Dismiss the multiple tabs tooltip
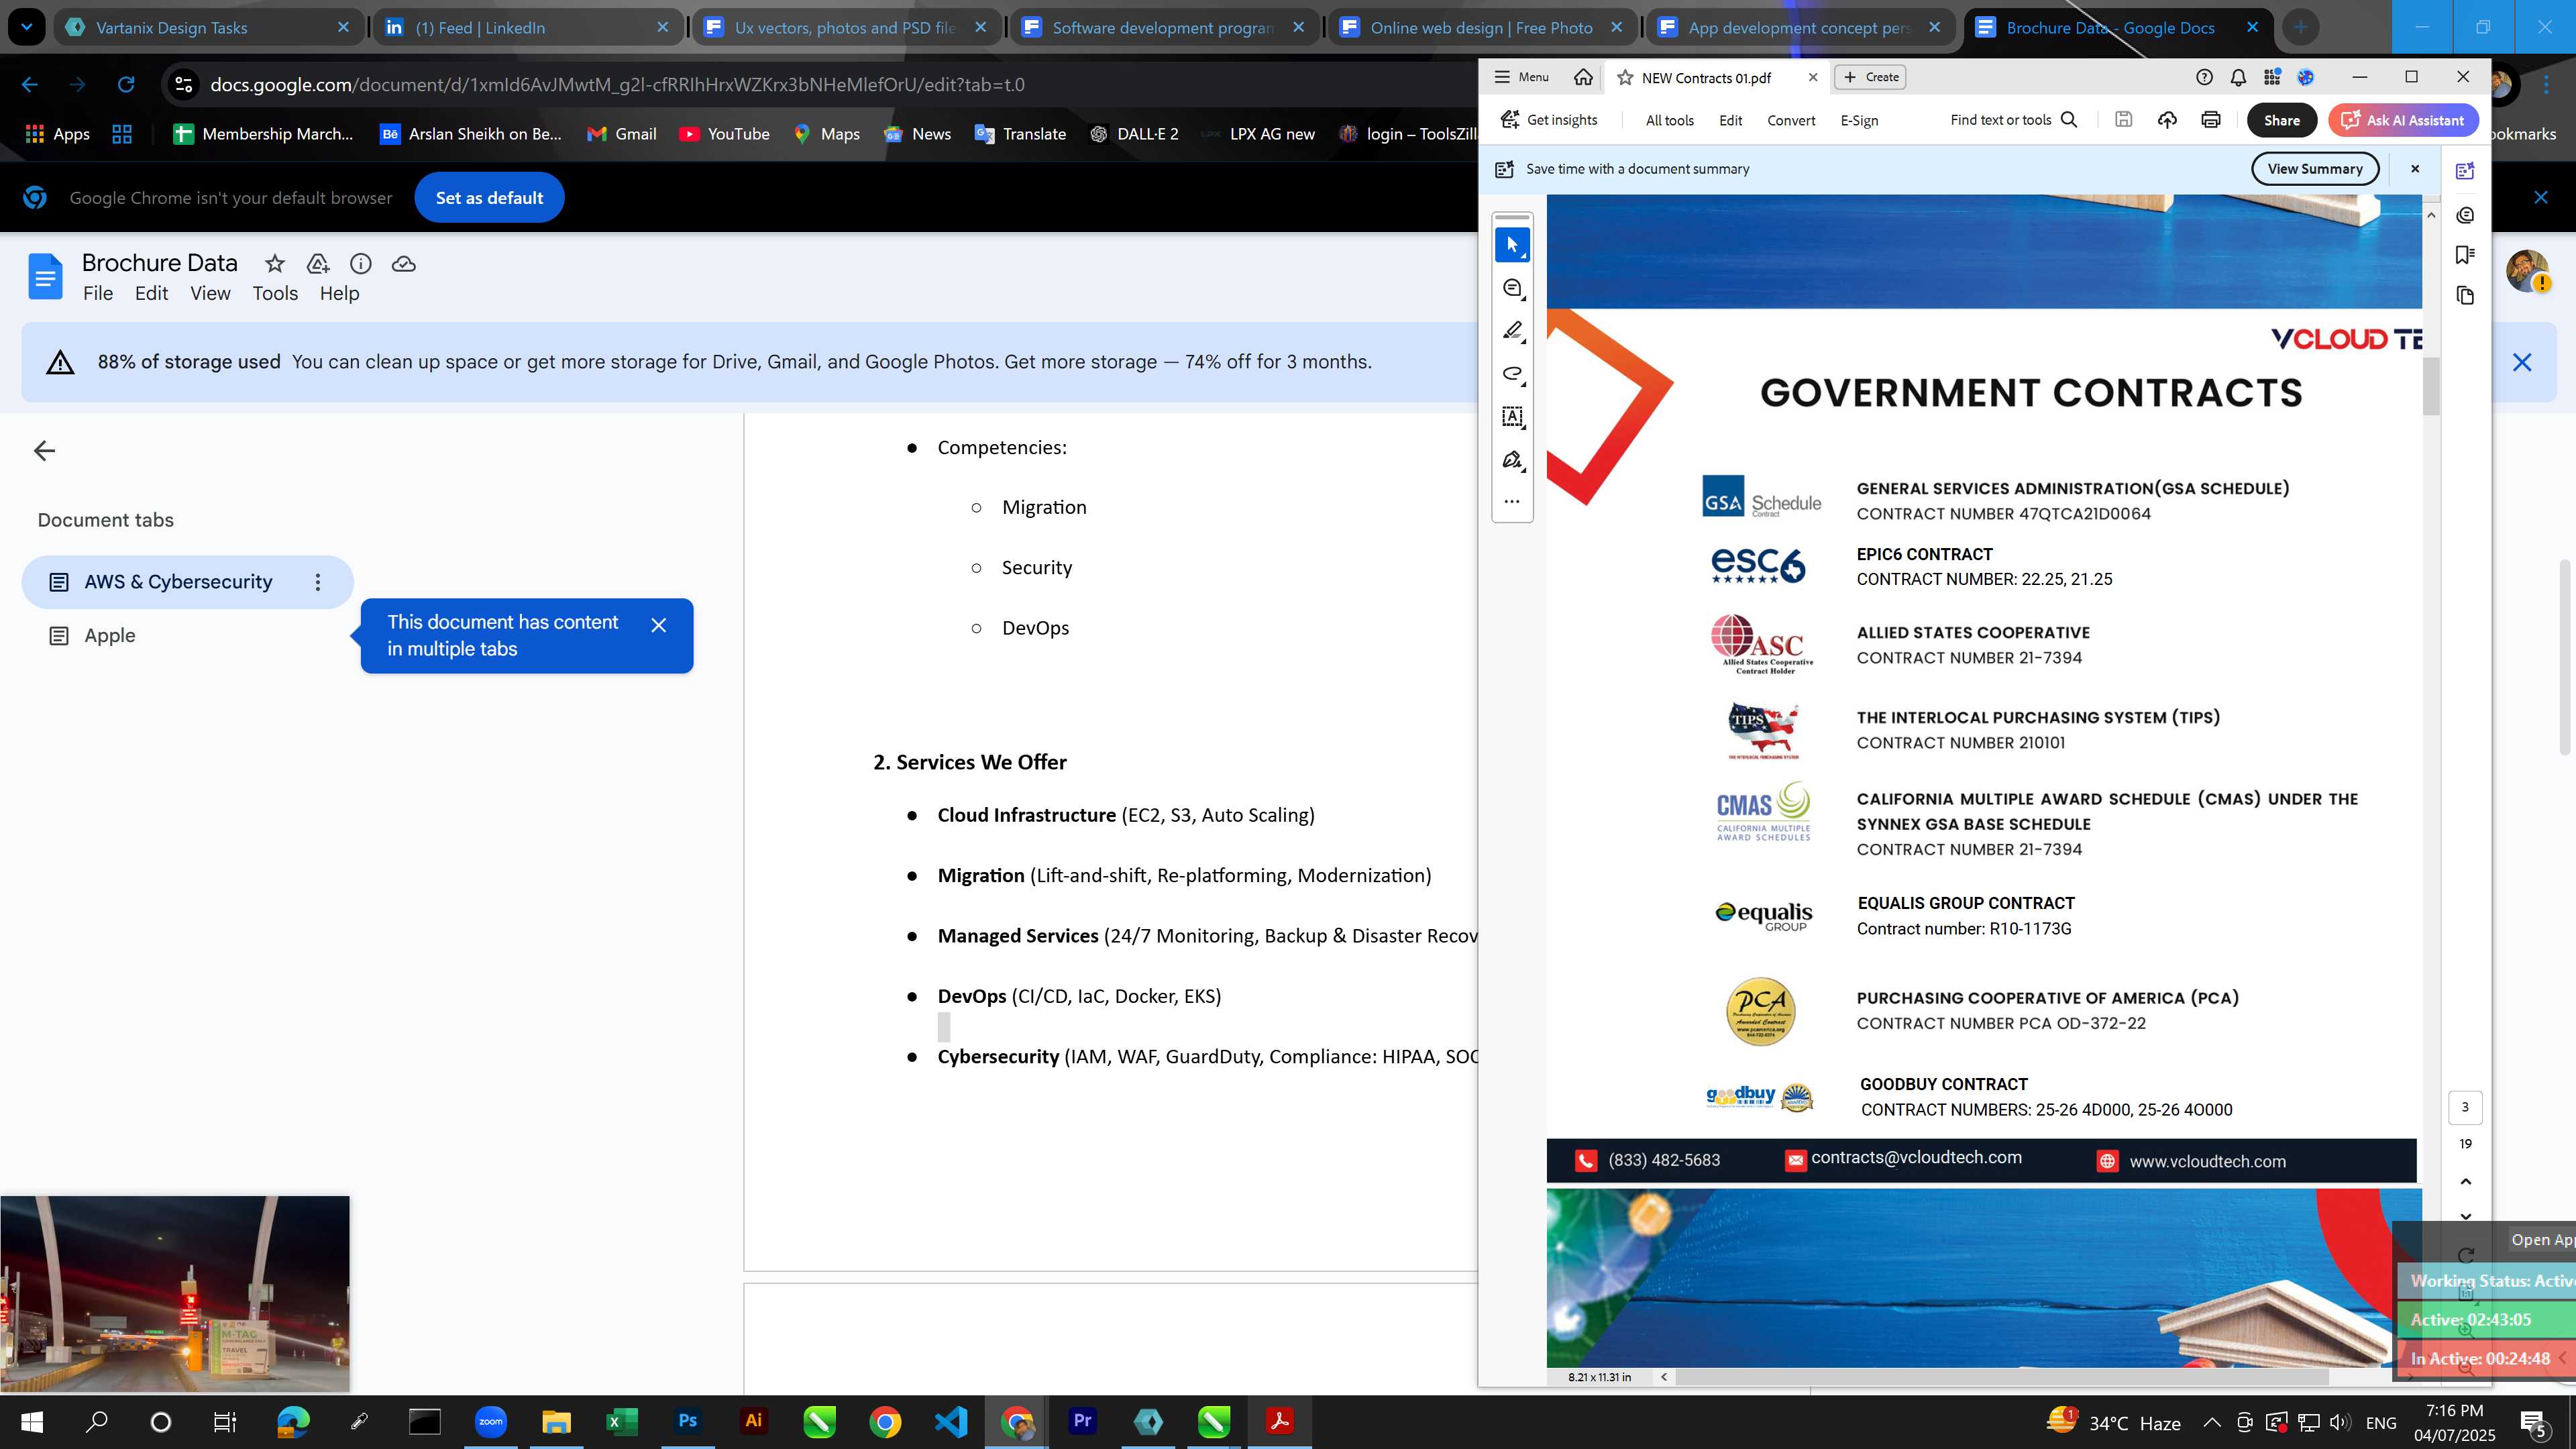This screenshot has width=2576, height=1449. [658, 625]
